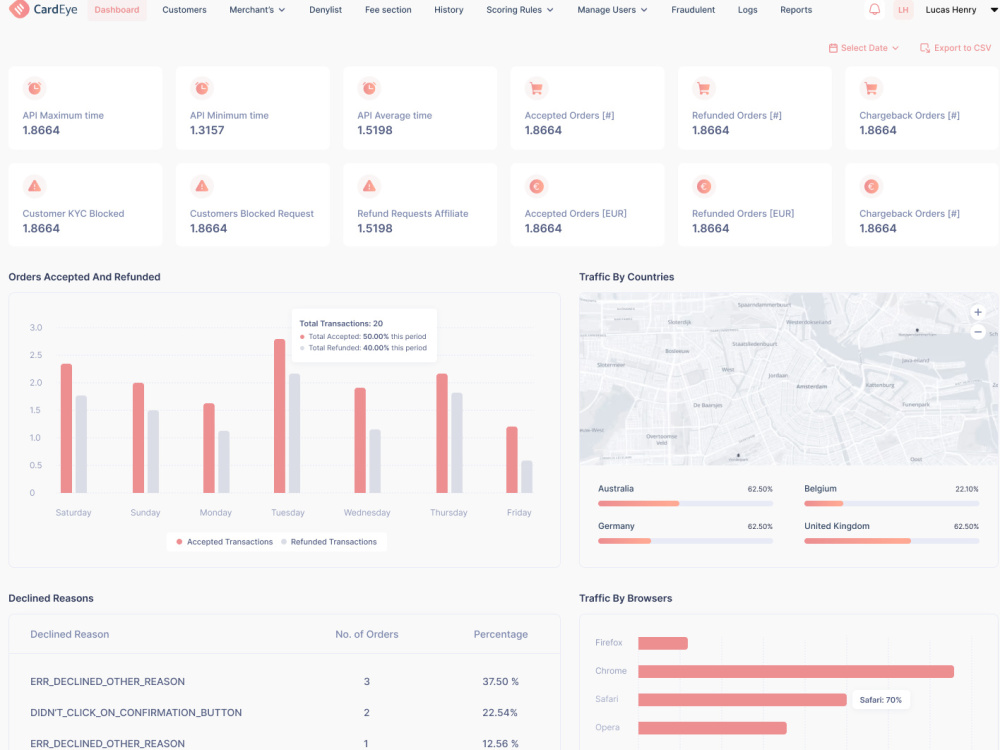
Task: Open the Fee section page
Action: coord(388,10)
